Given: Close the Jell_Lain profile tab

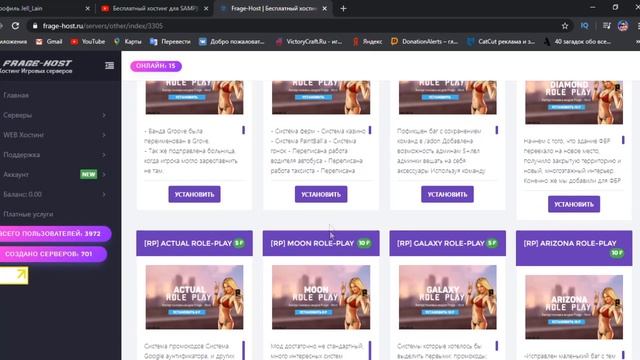Looking at the screenshot, I should tap(87, 8).
